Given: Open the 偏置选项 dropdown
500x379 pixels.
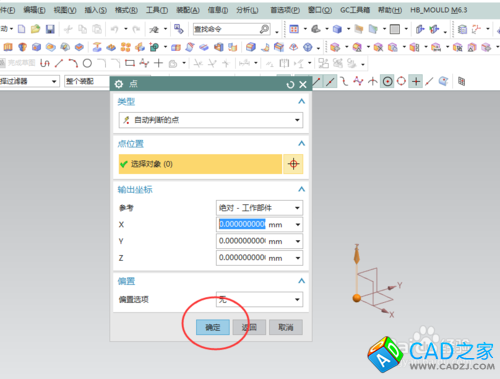Looking at the screenshot, I should [x=259, y=299].
